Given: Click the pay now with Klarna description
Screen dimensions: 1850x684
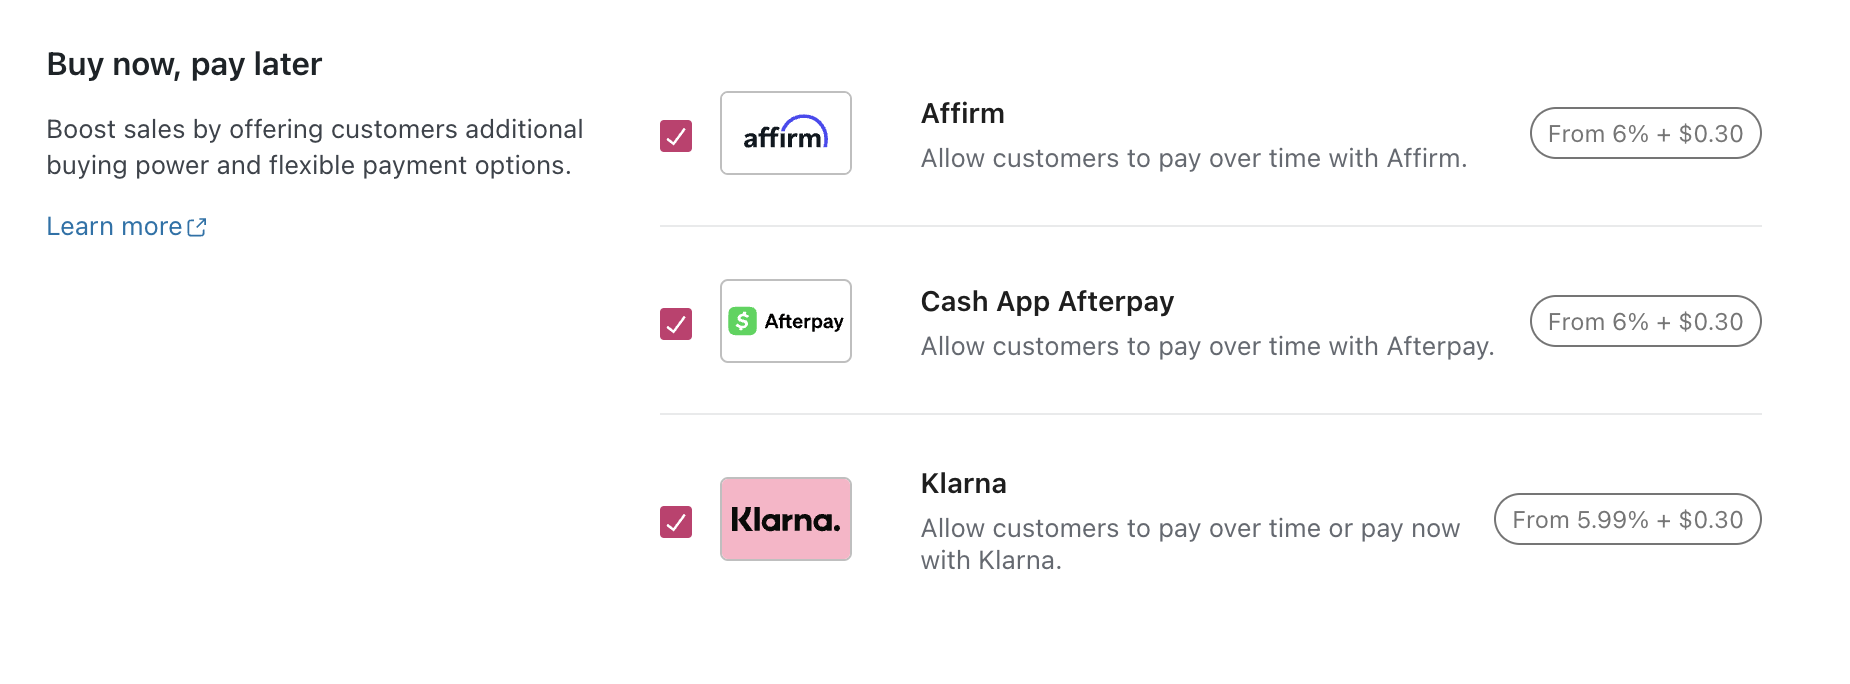Looking at the screenshot, I should tap(1190, 544).
